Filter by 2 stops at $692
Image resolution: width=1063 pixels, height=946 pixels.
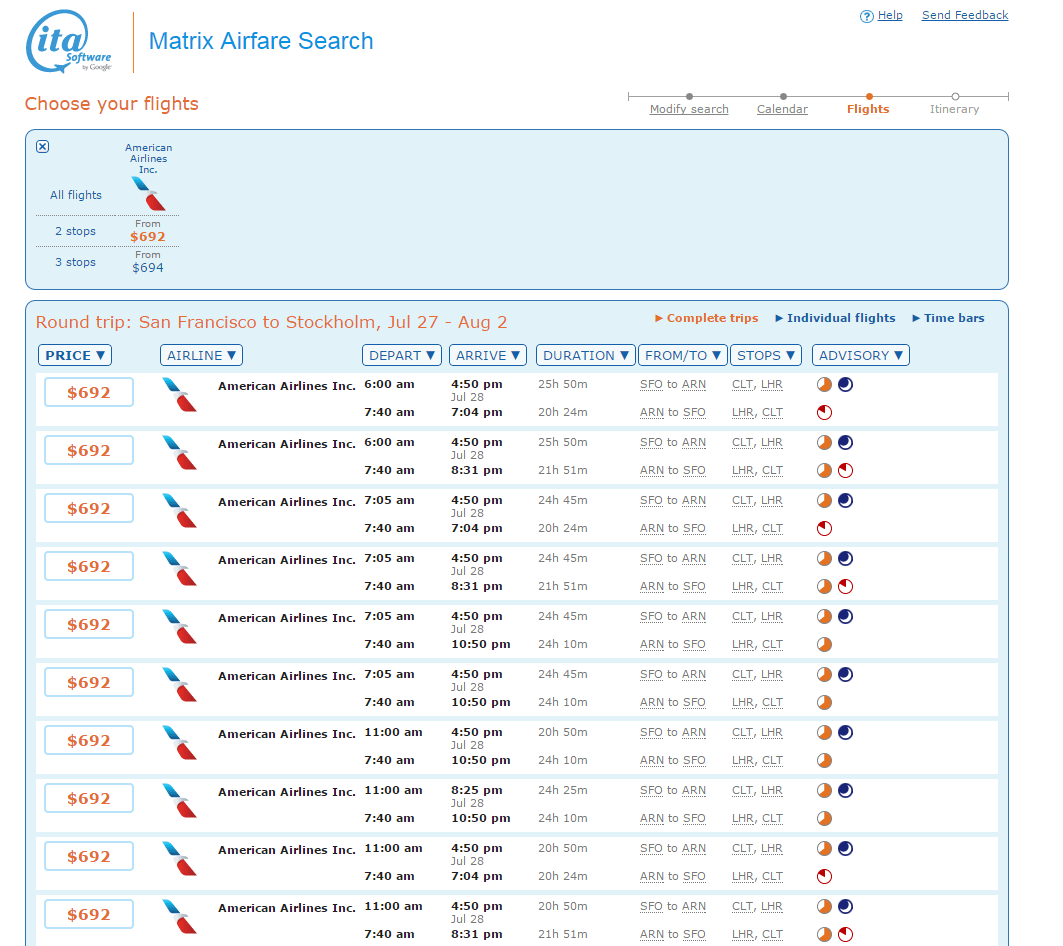[x=147, y=237]
